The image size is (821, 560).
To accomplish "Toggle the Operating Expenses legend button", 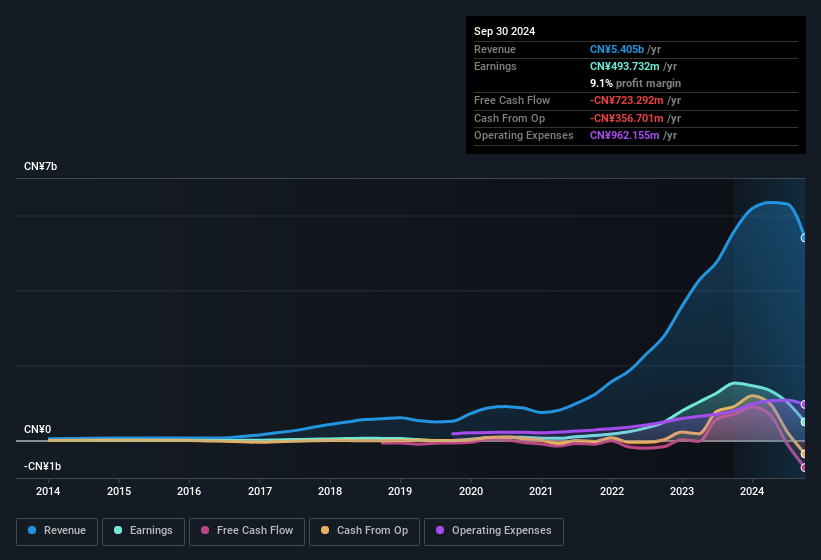I will (x=494, y=532).
